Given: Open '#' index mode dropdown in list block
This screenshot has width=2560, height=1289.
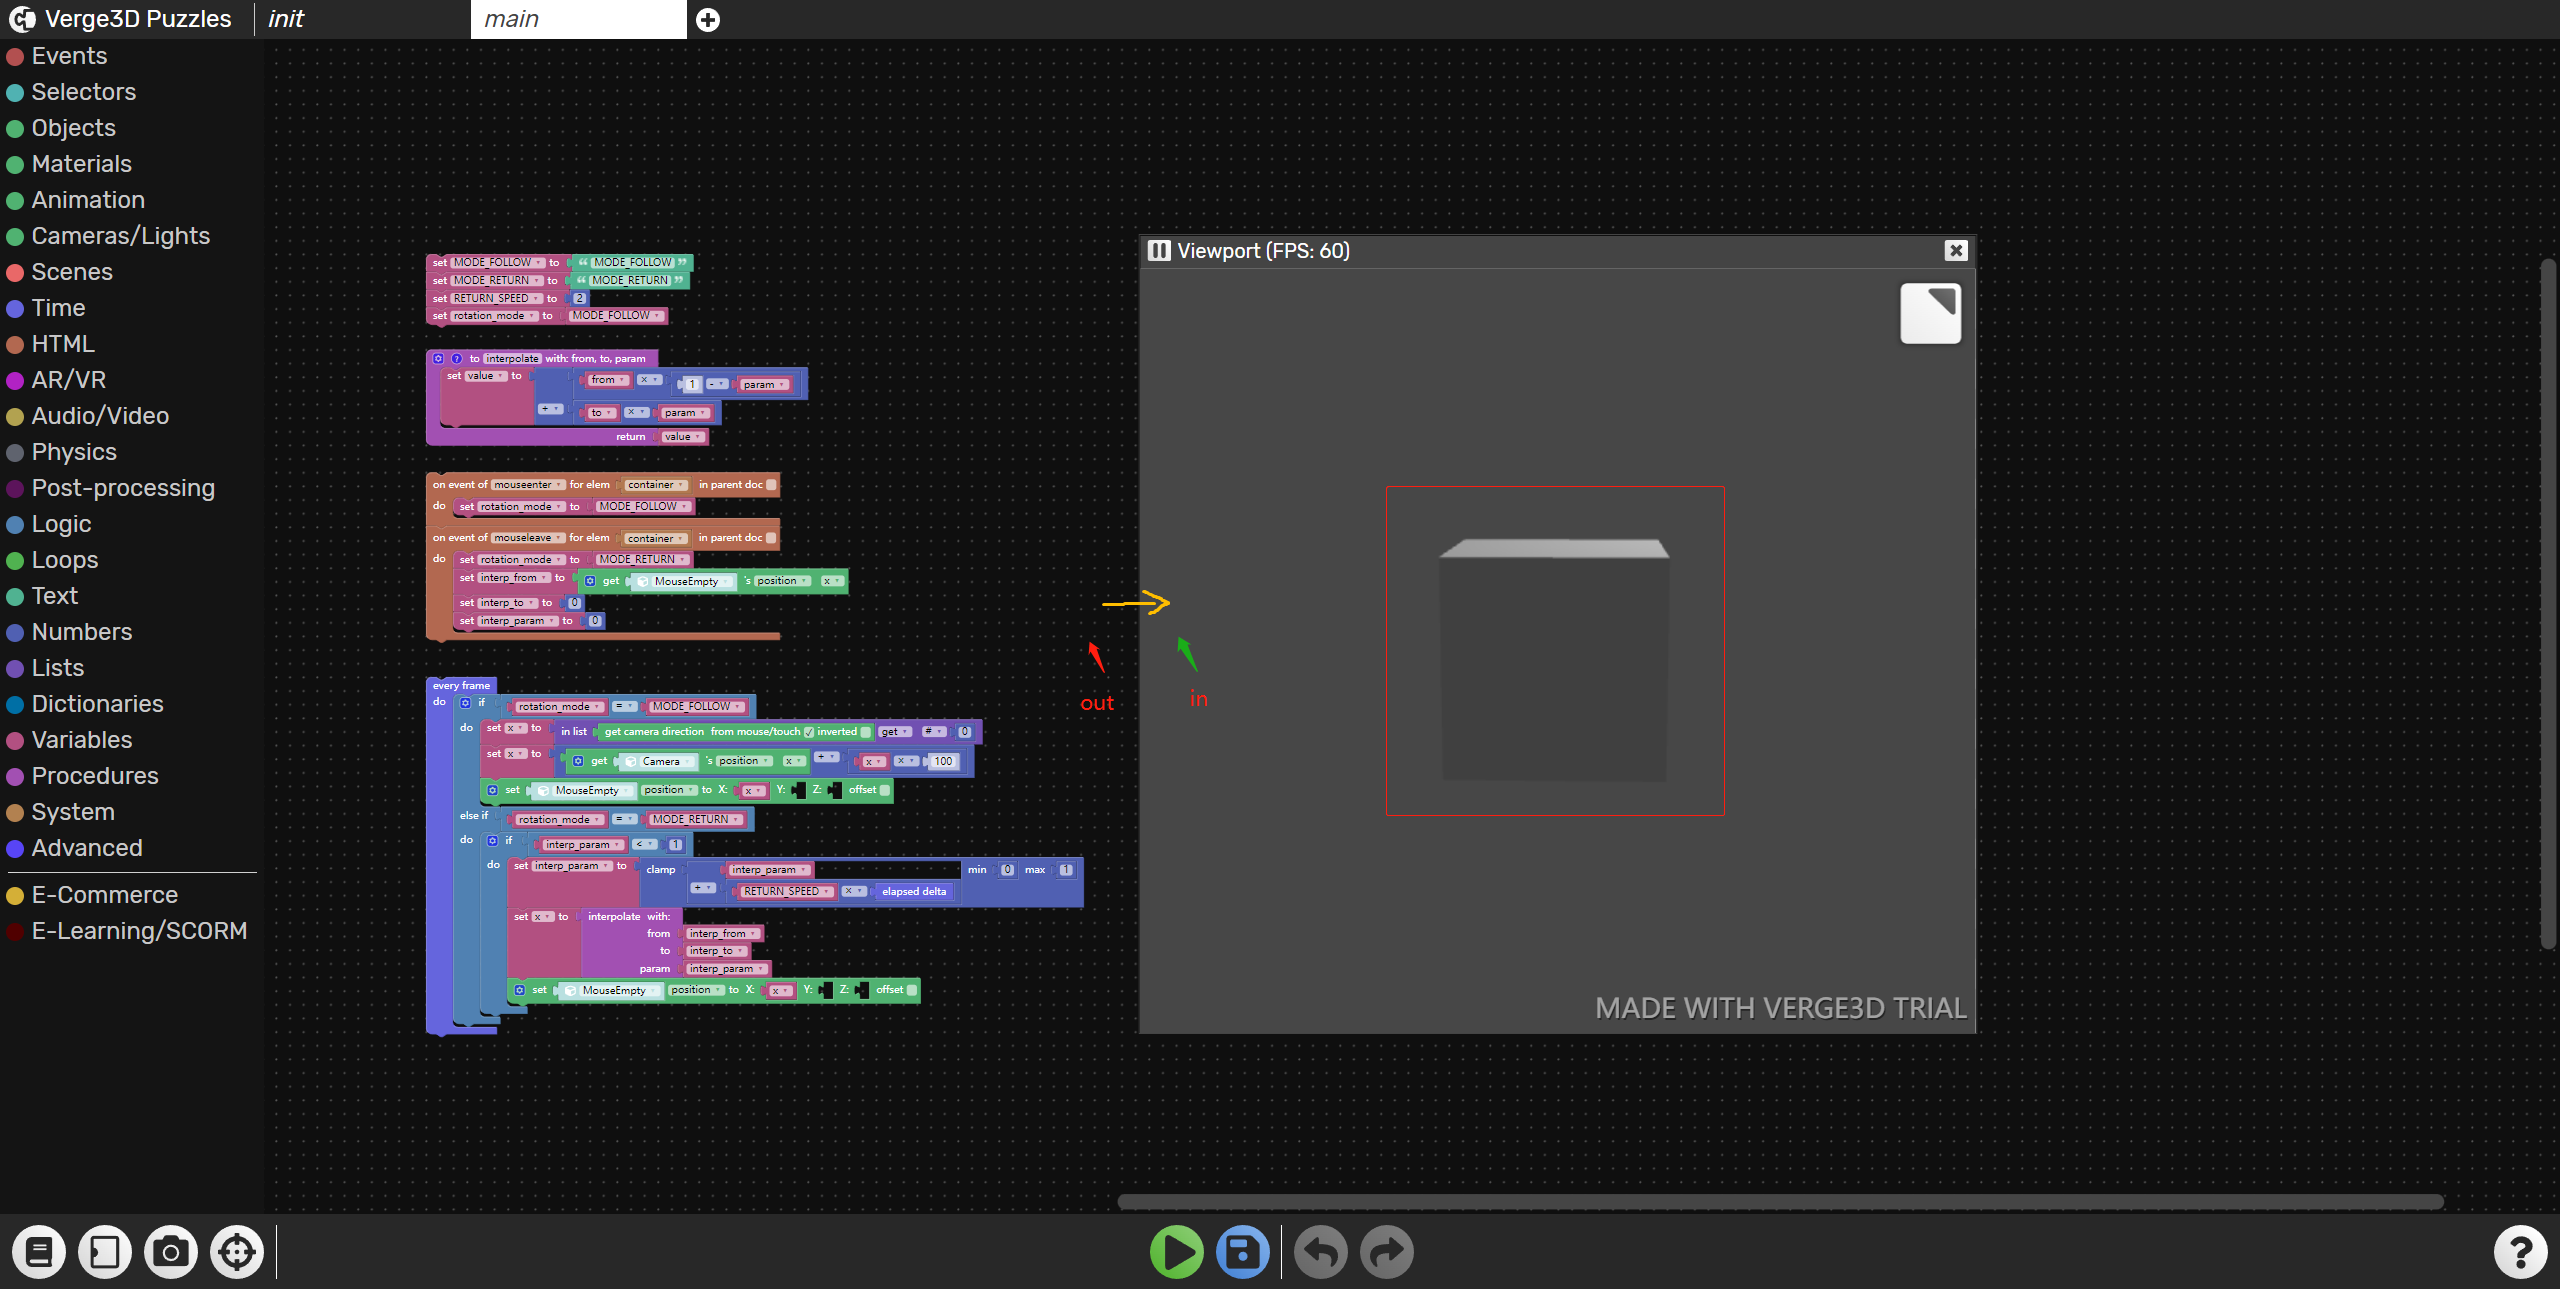Looking at the screenshot, I should (x=934, y=732).
